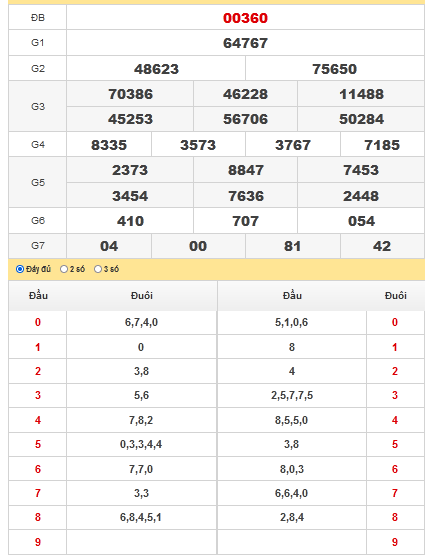The height and width of the screenshot is (559, 428).
Task: Select the "3 số" radio option
Action: pyautogui.click(x=98, y=269)
